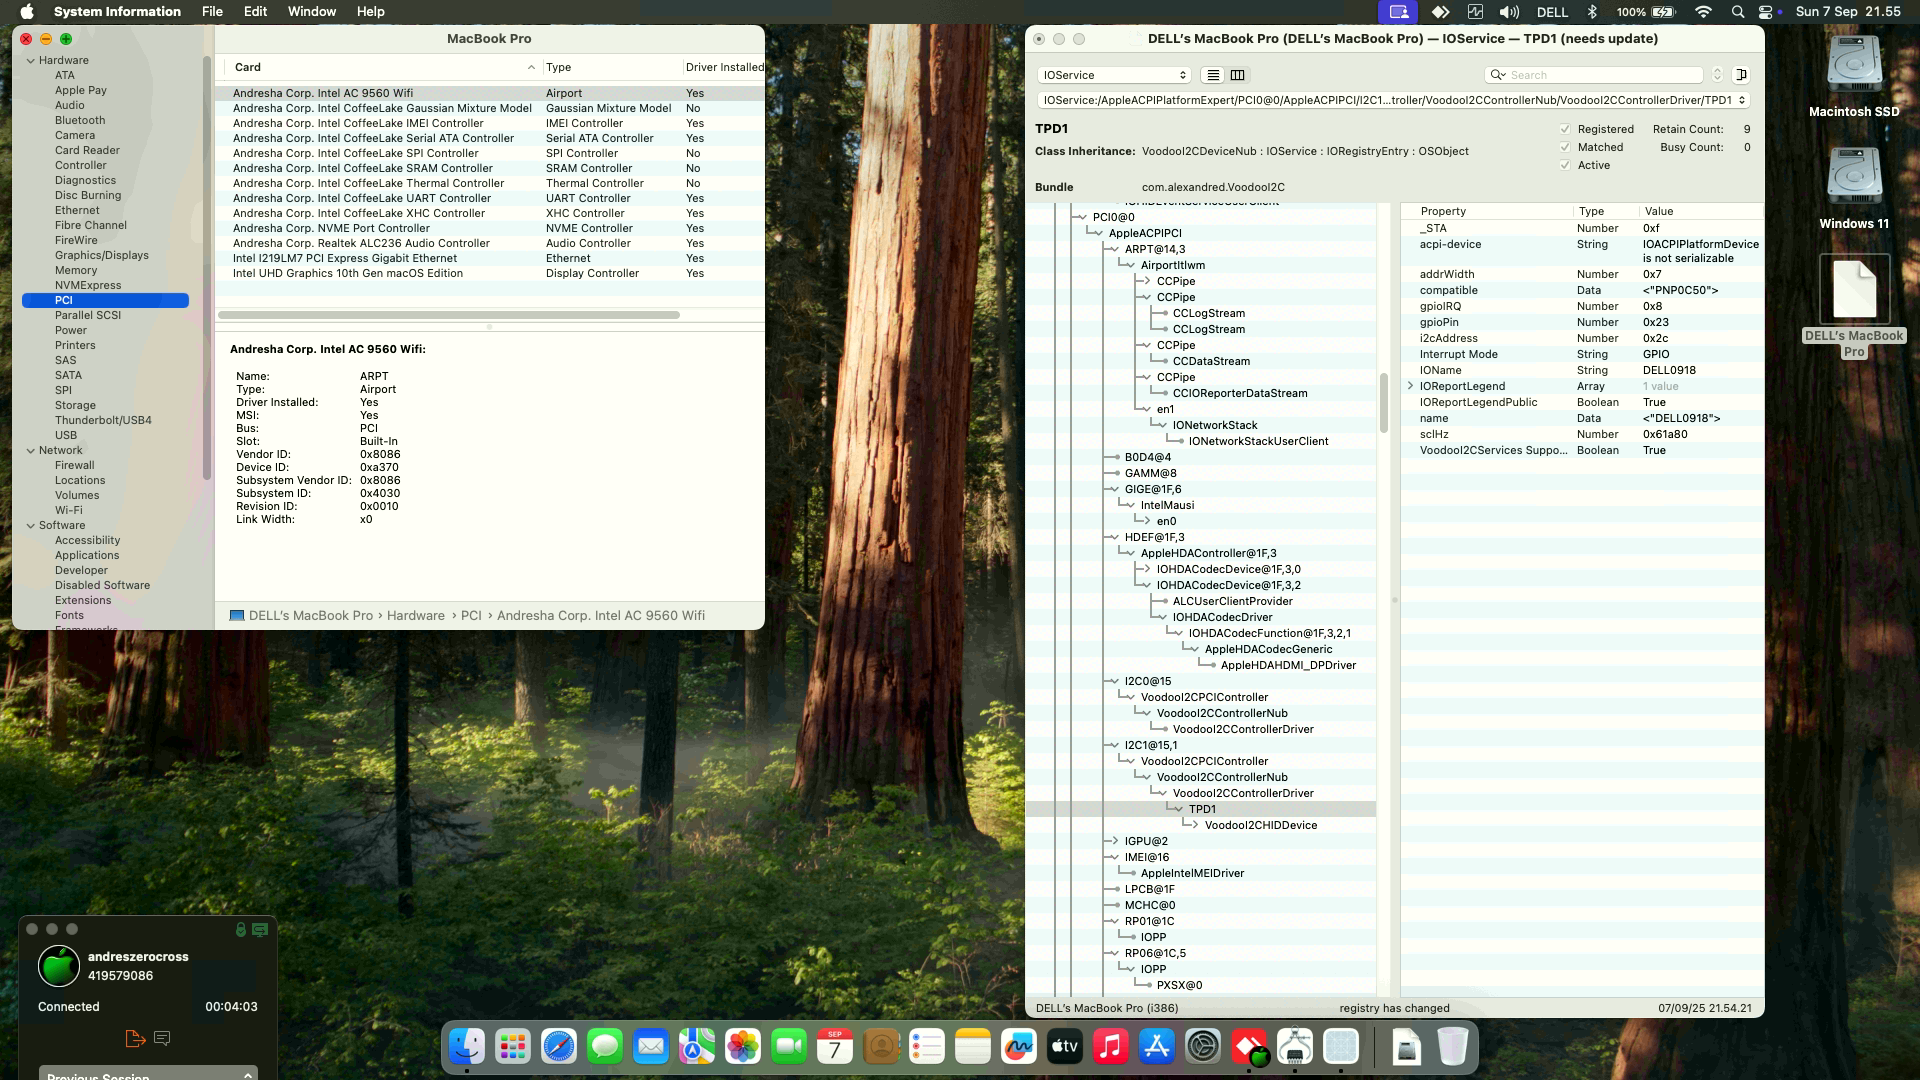The width and height of the screenshot is (1920, 1080).
Task: Open System Information in the Dock
Action: pos(1341,1047)
